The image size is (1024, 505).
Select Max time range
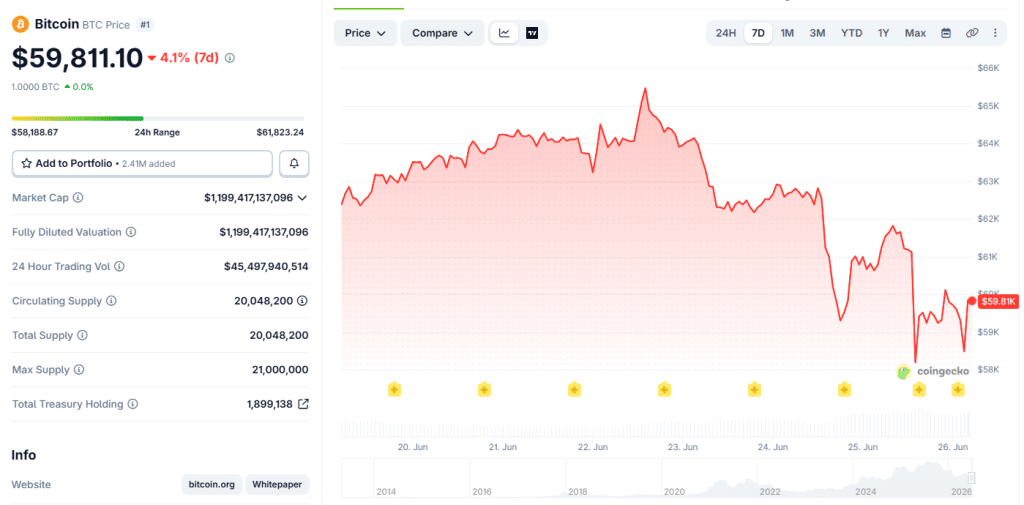pos(915,33)
